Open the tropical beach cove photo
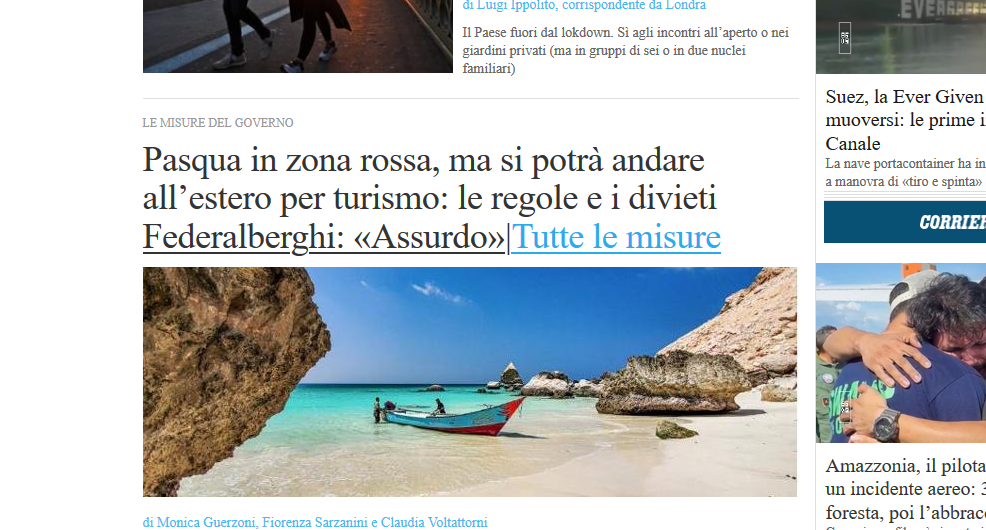 pos(470,382)
